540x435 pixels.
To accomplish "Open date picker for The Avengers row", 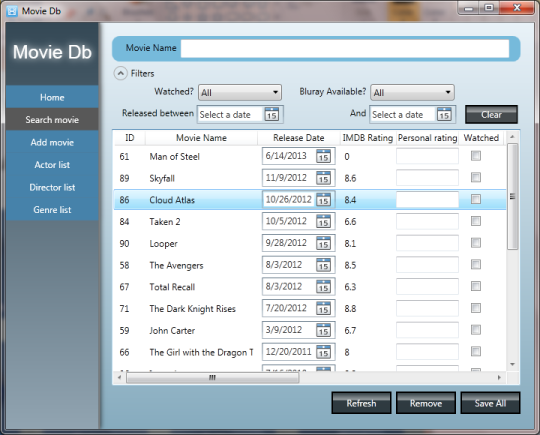I will tap(323, 265).
